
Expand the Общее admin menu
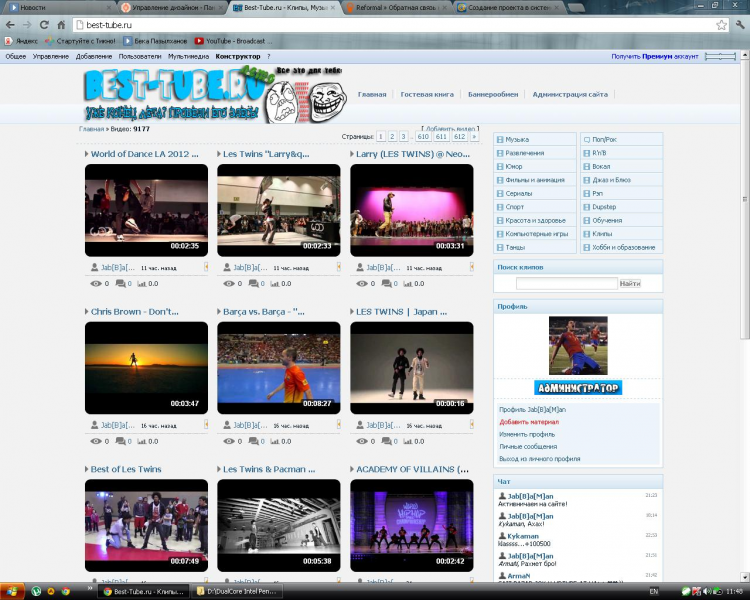click(16, 57)
